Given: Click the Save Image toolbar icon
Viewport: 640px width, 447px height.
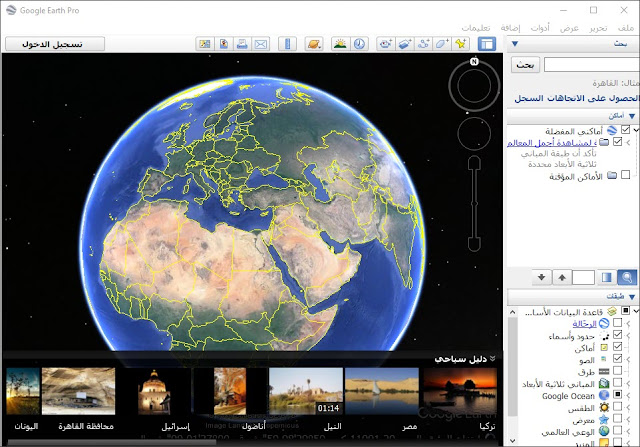Looking at the screenshot, I should pos(224,44).
